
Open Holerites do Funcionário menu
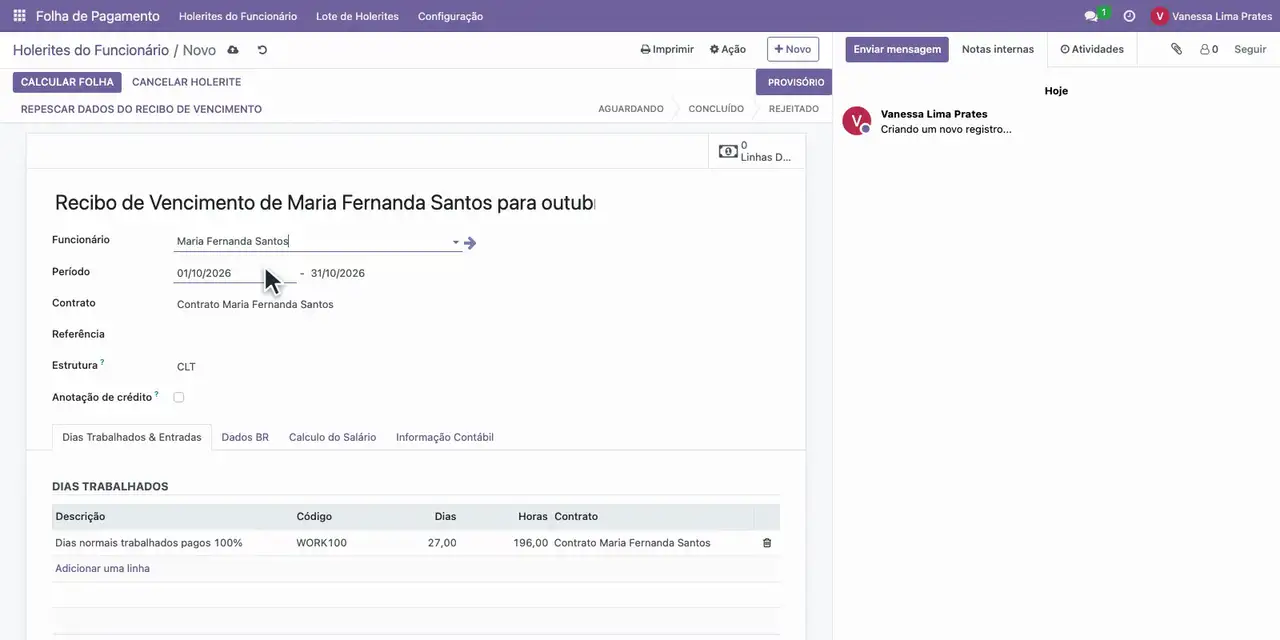tap(238, 16)
